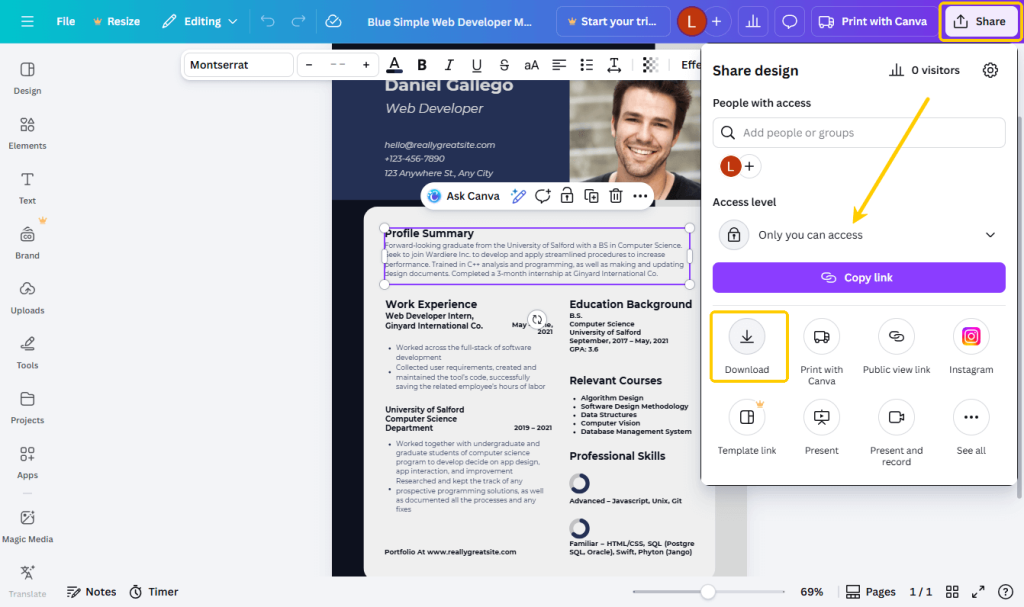
Task: Open the Elements panel
Action: (x=27, y=135)
